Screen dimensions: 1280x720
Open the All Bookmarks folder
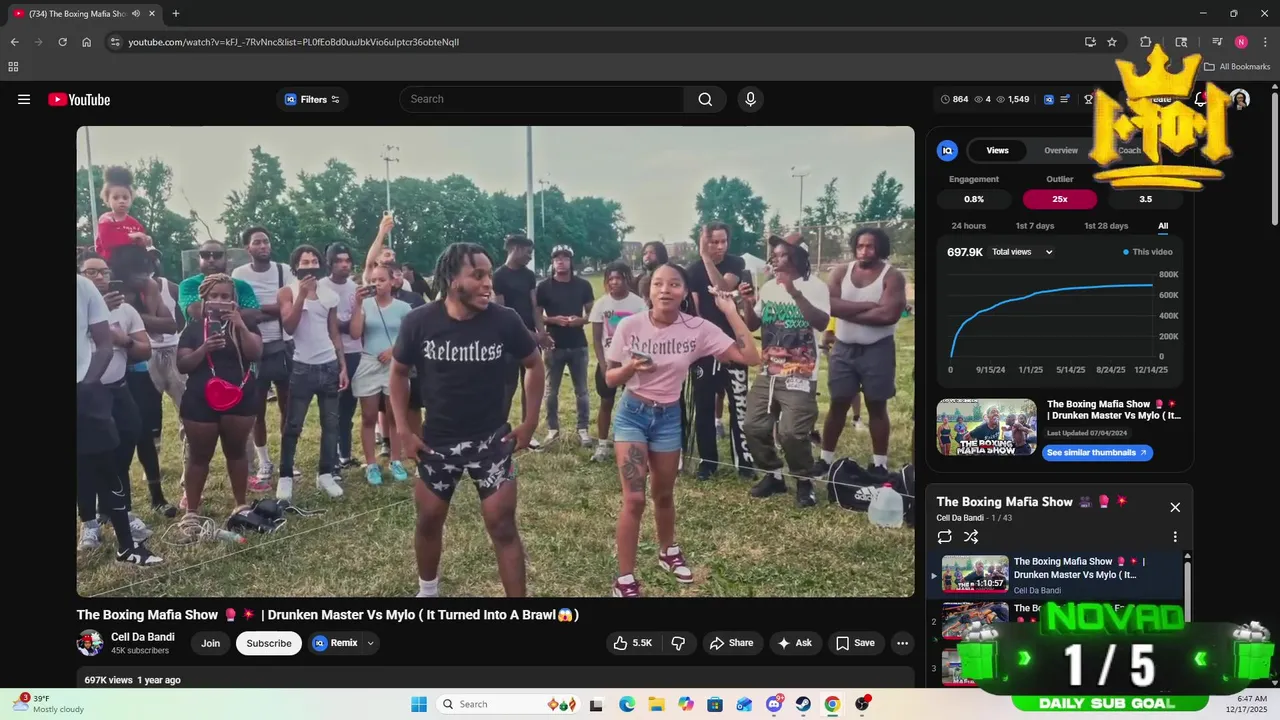pos(1237,67)
